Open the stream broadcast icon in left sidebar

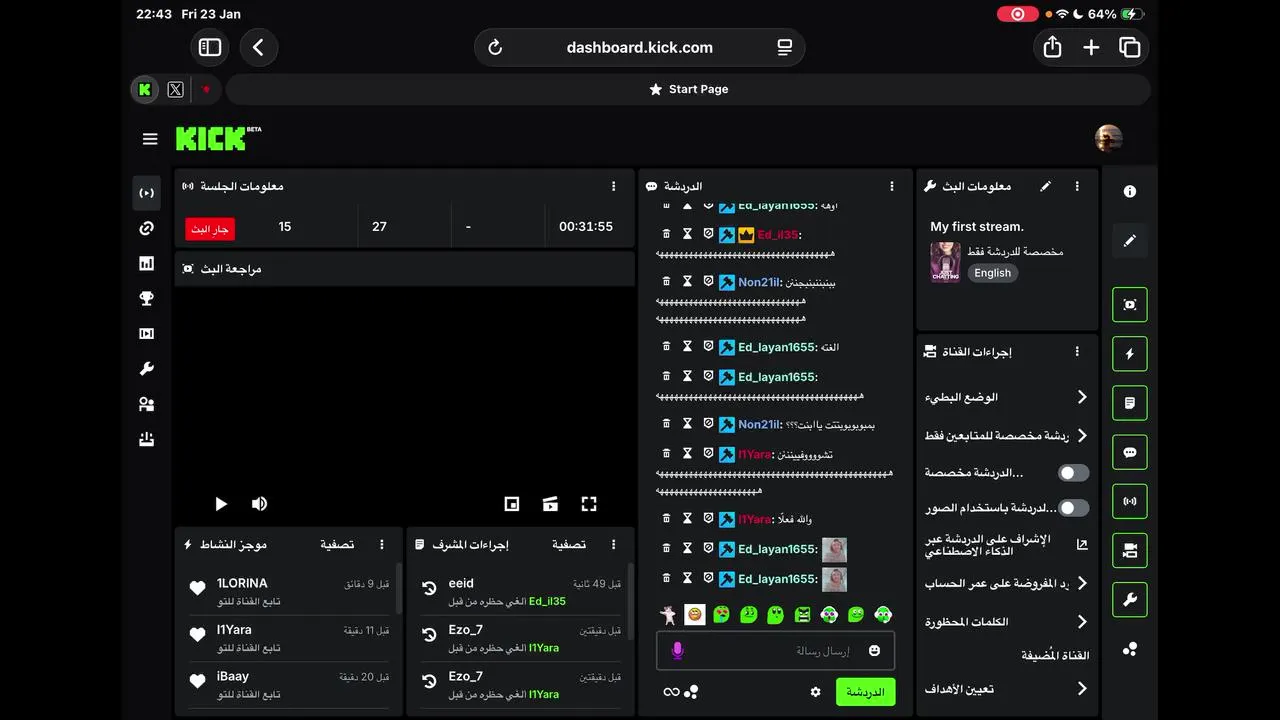(x=147, y=193)
